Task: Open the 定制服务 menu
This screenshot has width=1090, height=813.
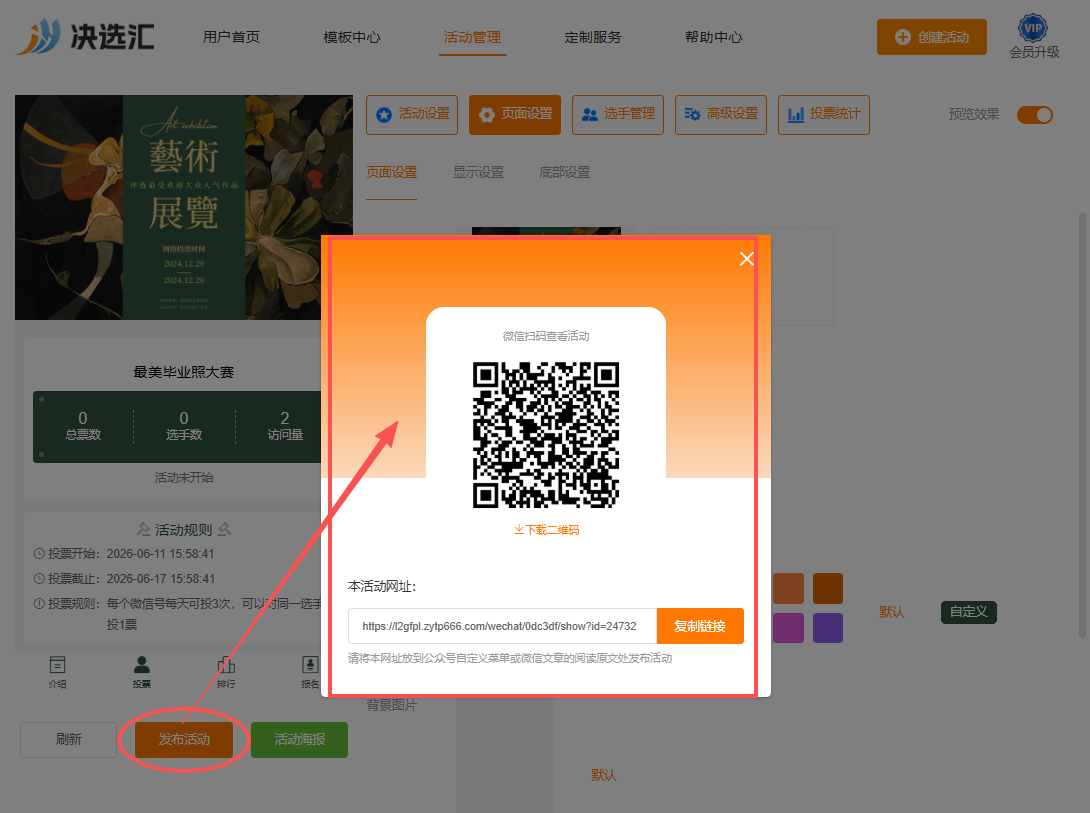Action: tap(593, 38)
